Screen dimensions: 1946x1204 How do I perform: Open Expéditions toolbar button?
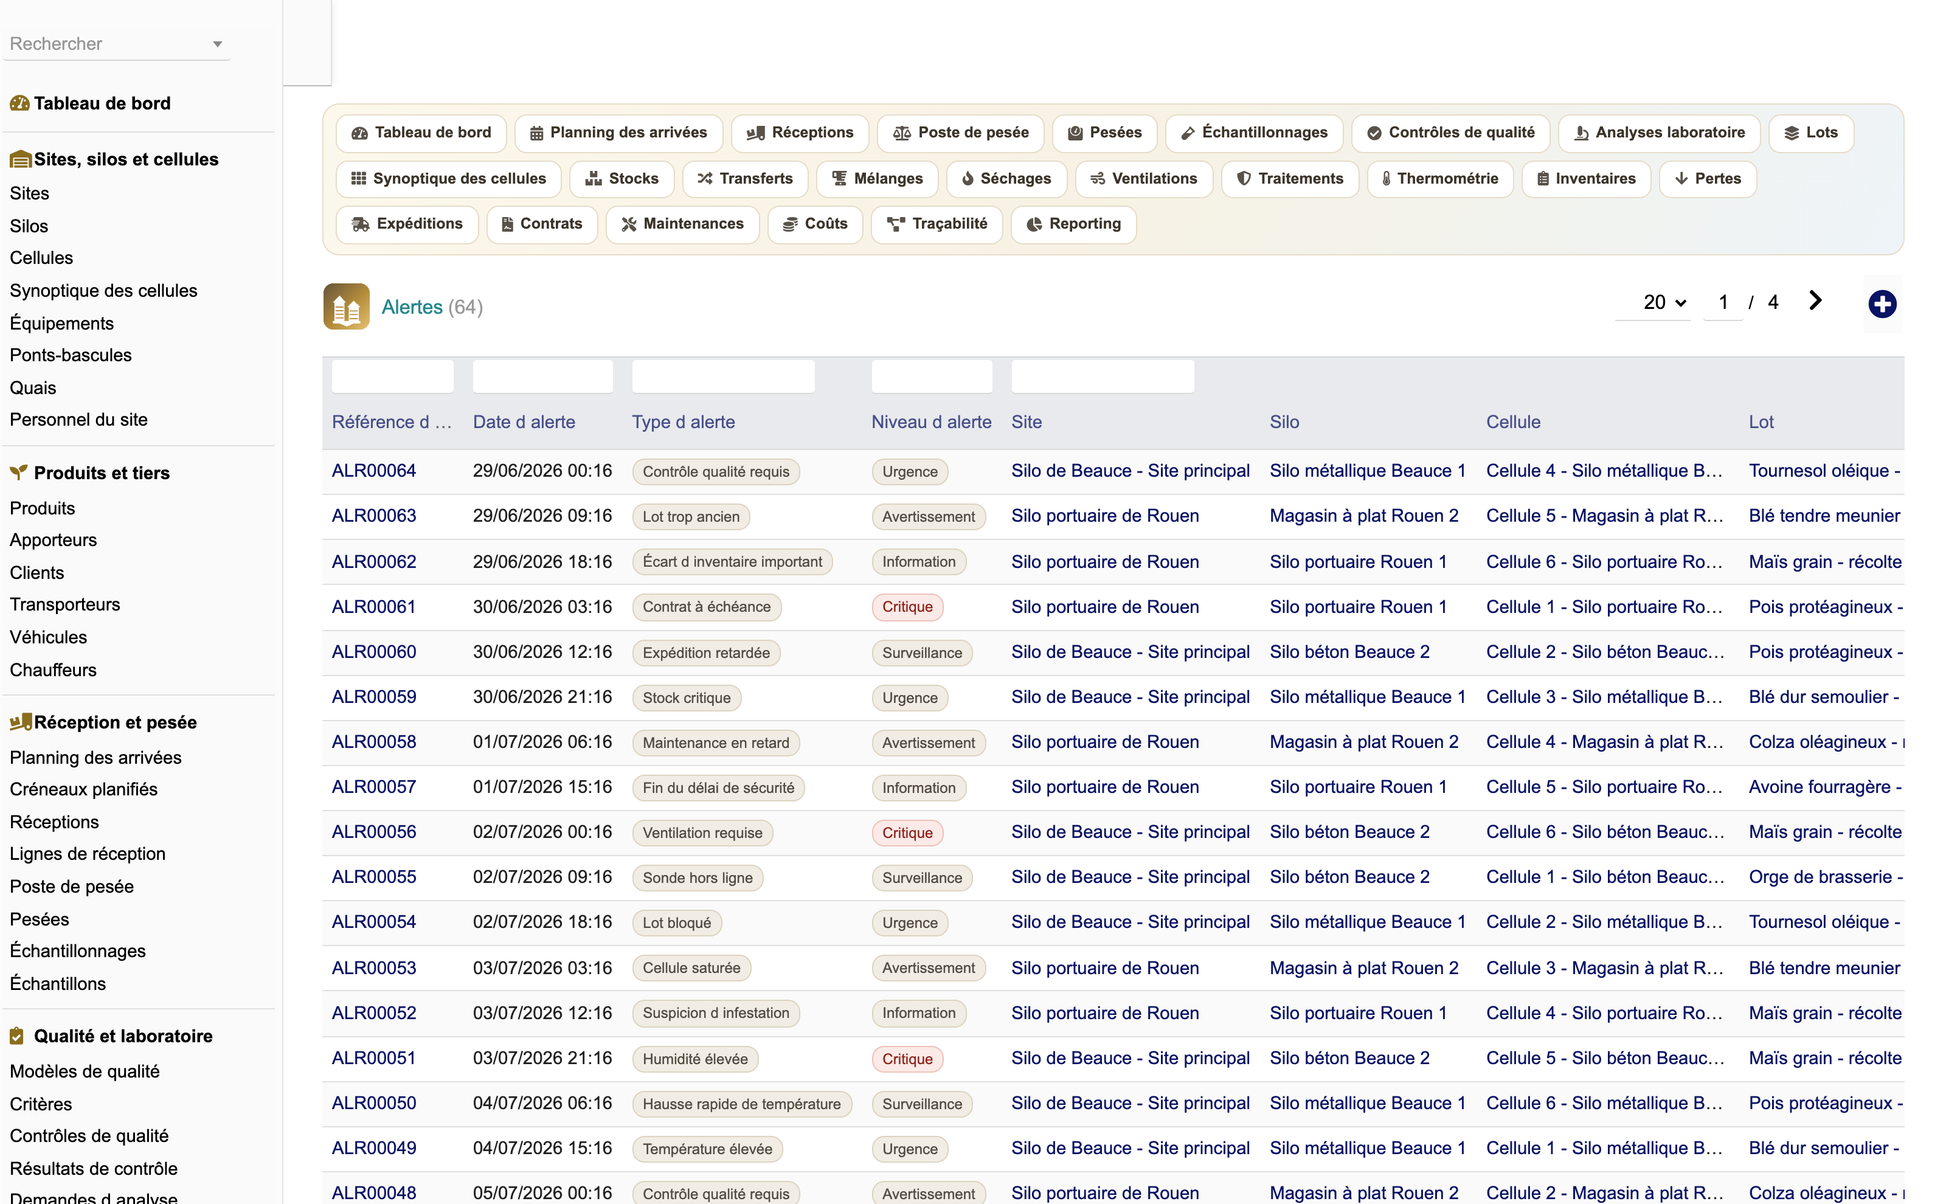click(x=407, y=224)
